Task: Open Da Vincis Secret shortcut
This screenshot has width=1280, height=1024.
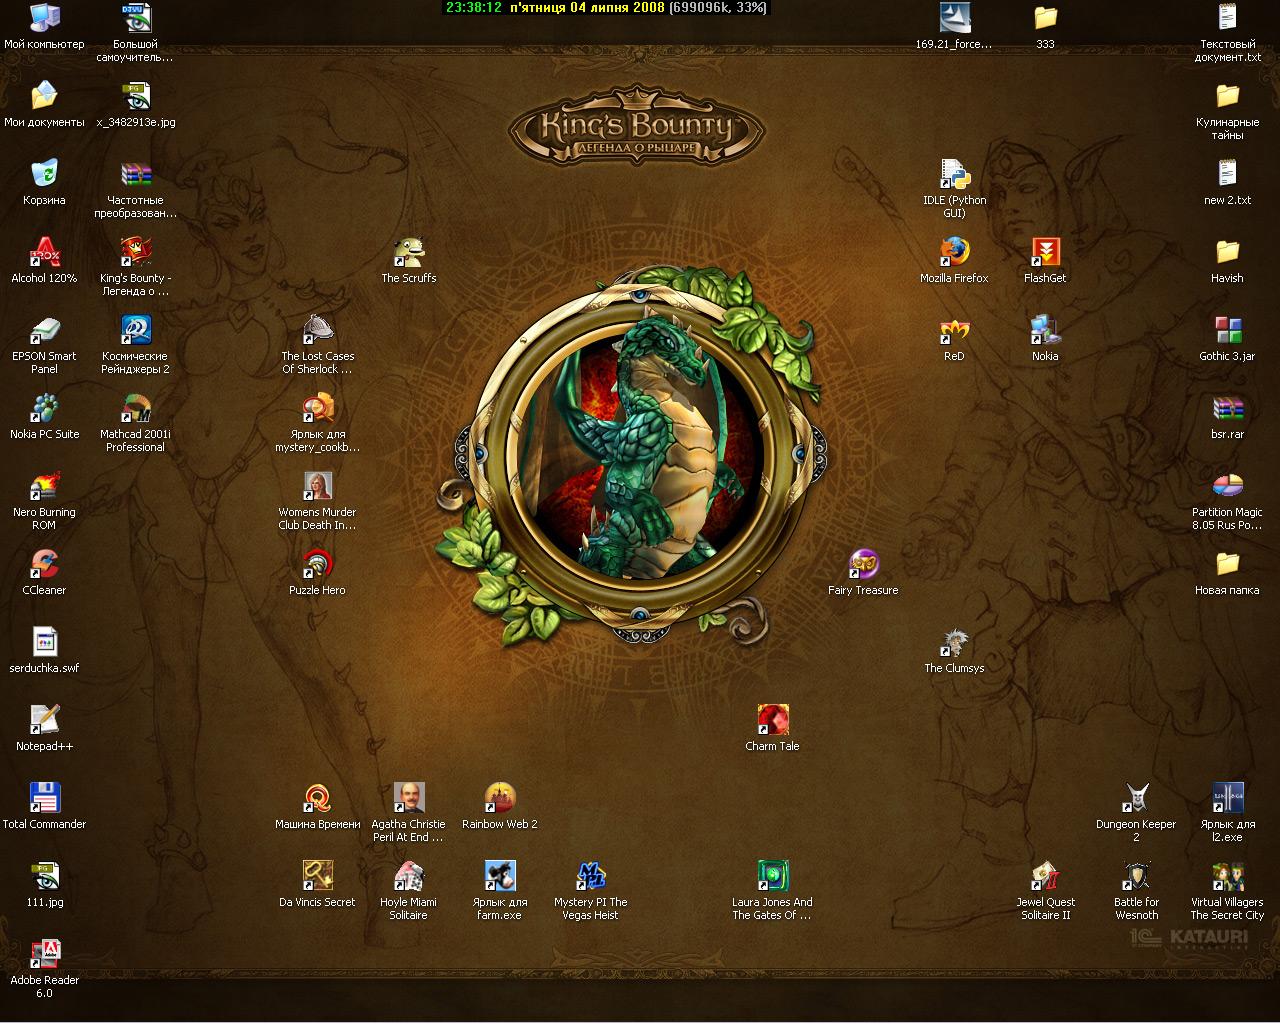Action: [x=317, y=875]
